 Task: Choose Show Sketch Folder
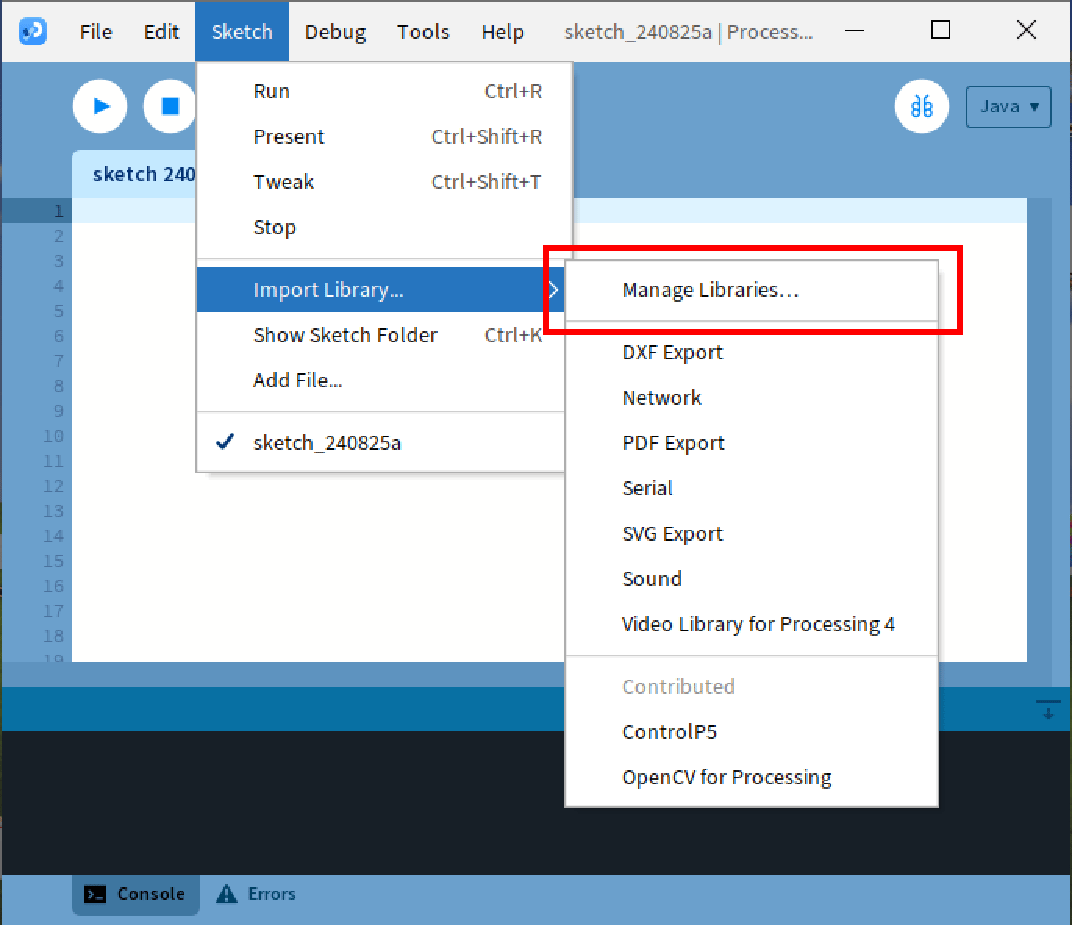click(x=380, y=335)
